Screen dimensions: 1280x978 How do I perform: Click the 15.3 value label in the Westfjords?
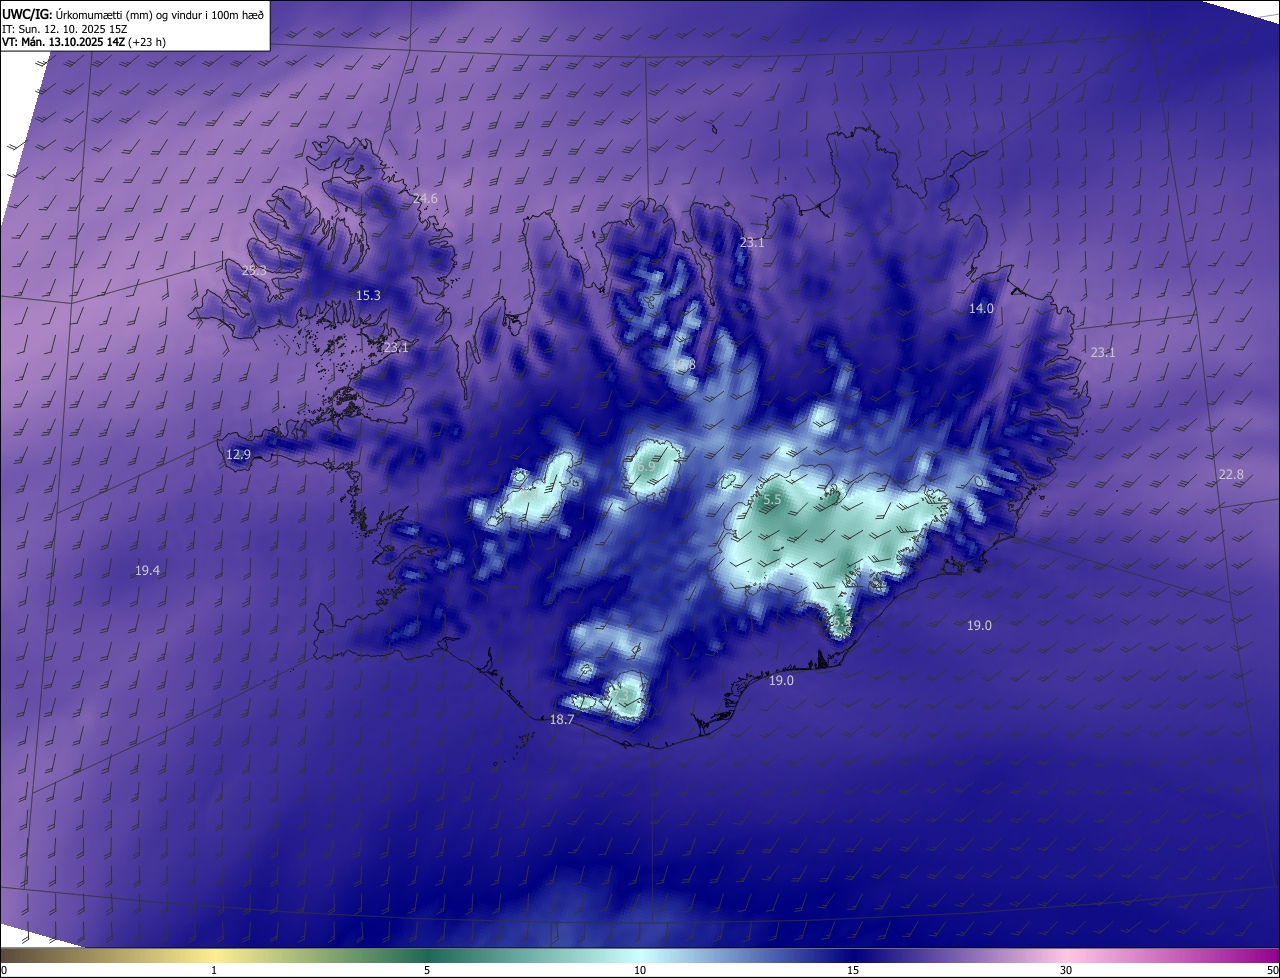tap(368, 296)
